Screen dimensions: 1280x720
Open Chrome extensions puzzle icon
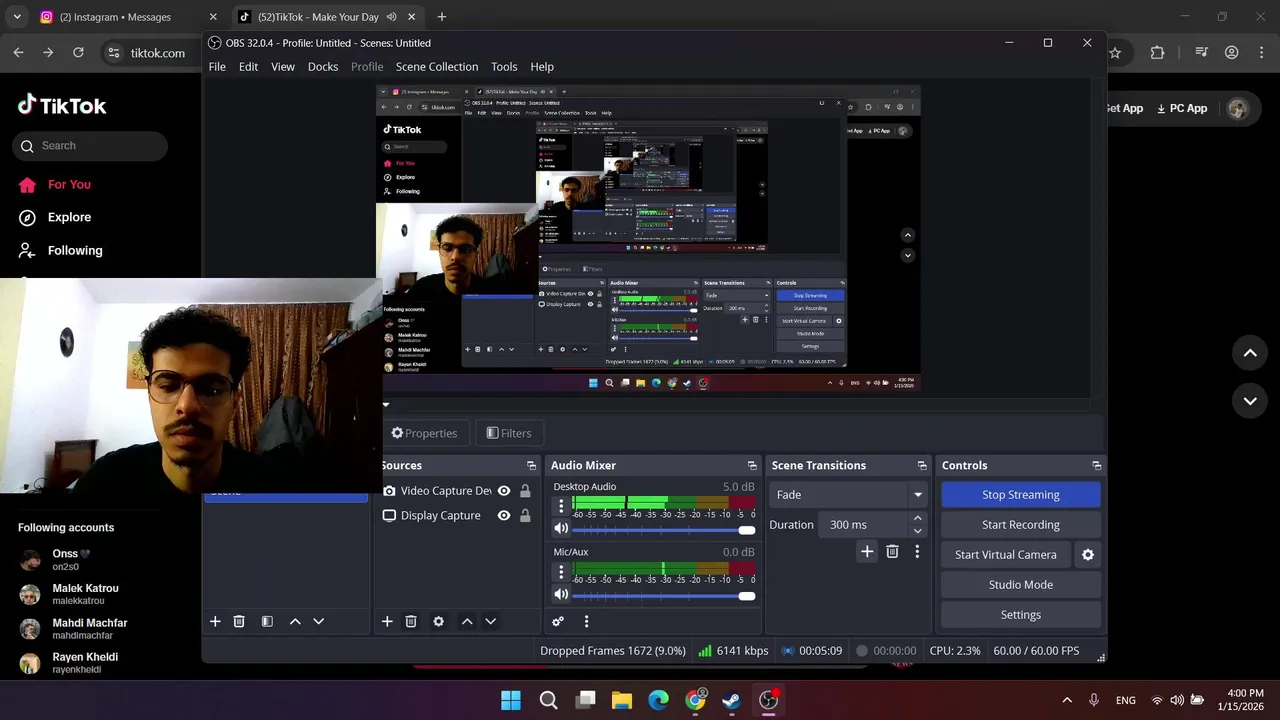tap(1157, 52)
